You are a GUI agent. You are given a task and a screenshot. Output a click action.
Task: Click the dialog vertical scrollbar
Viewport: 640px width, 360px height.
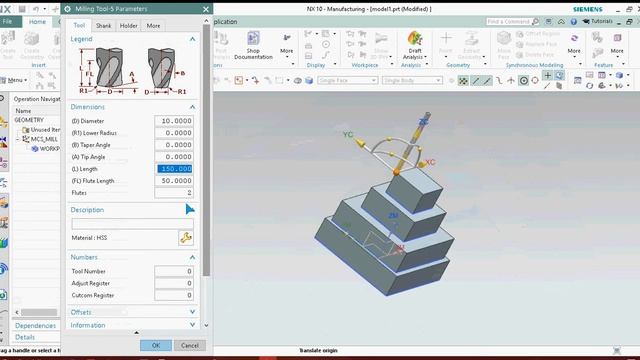pyautogui.click(x=206, y=151)
